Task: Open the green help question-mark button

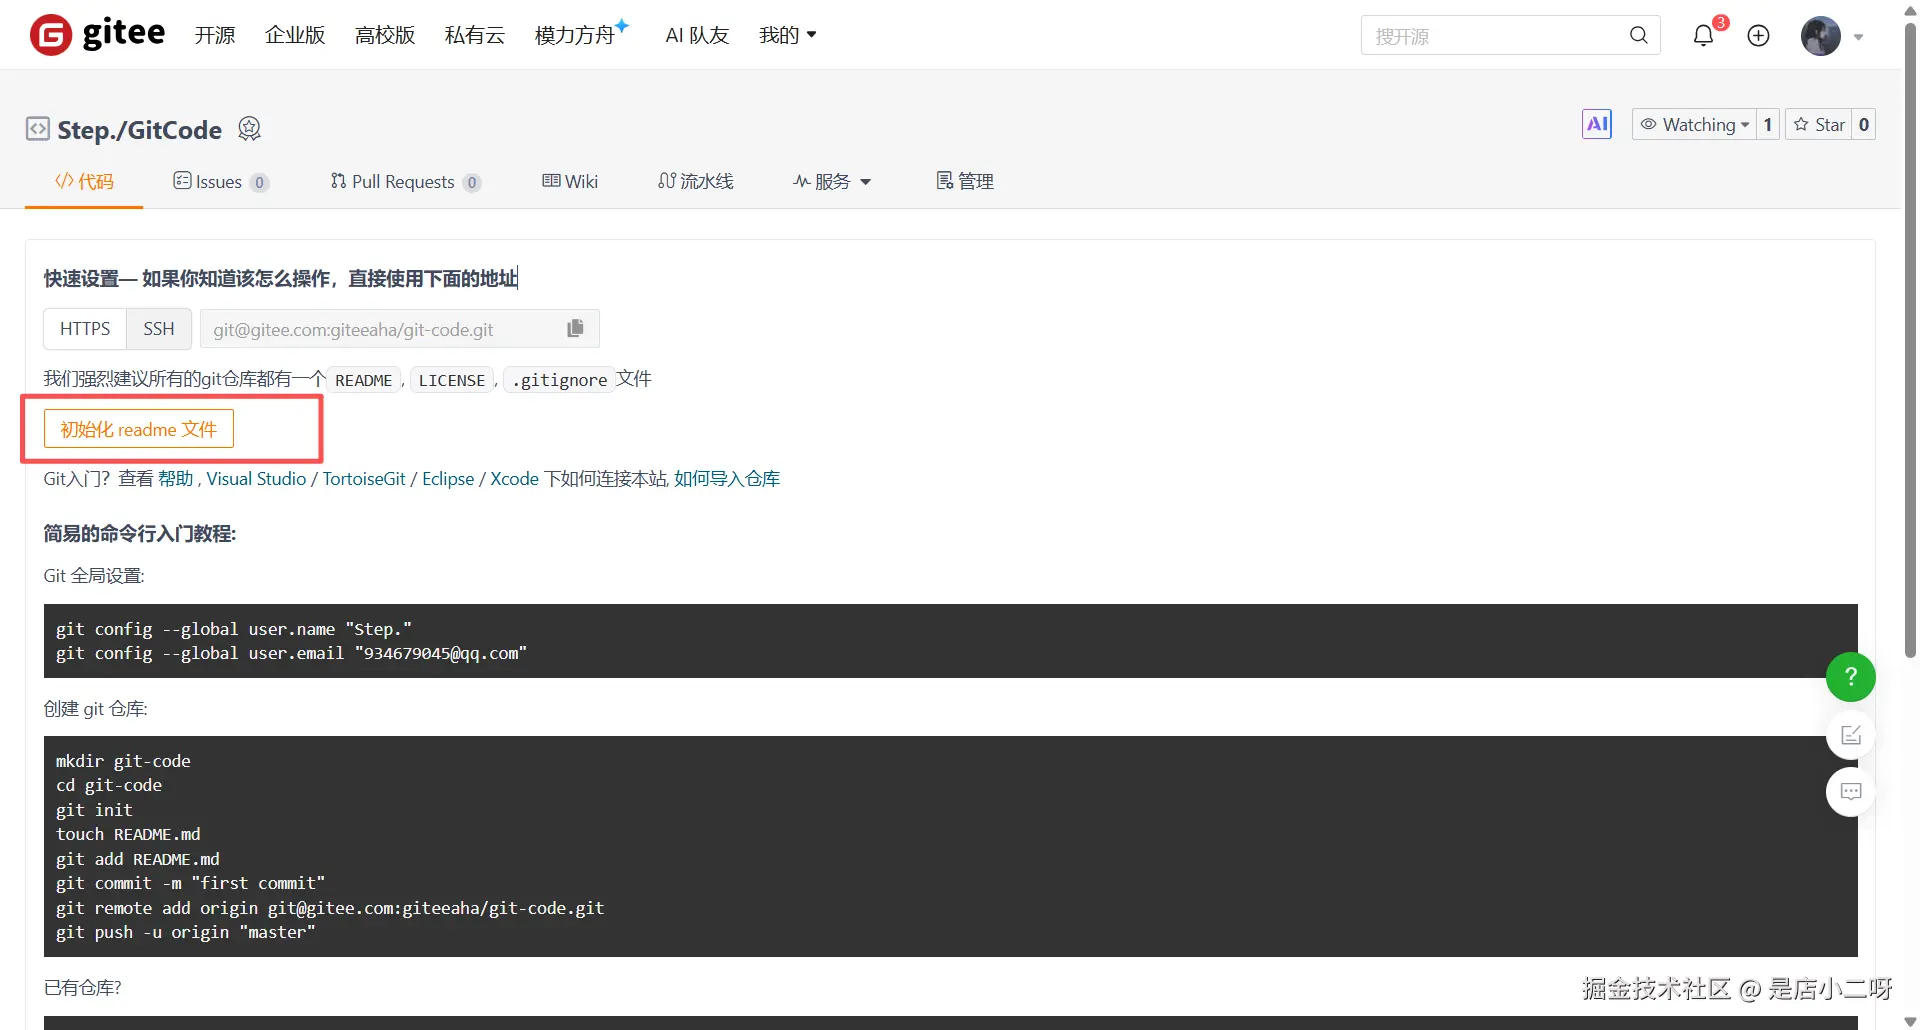Action: (x=1850, y=677)
